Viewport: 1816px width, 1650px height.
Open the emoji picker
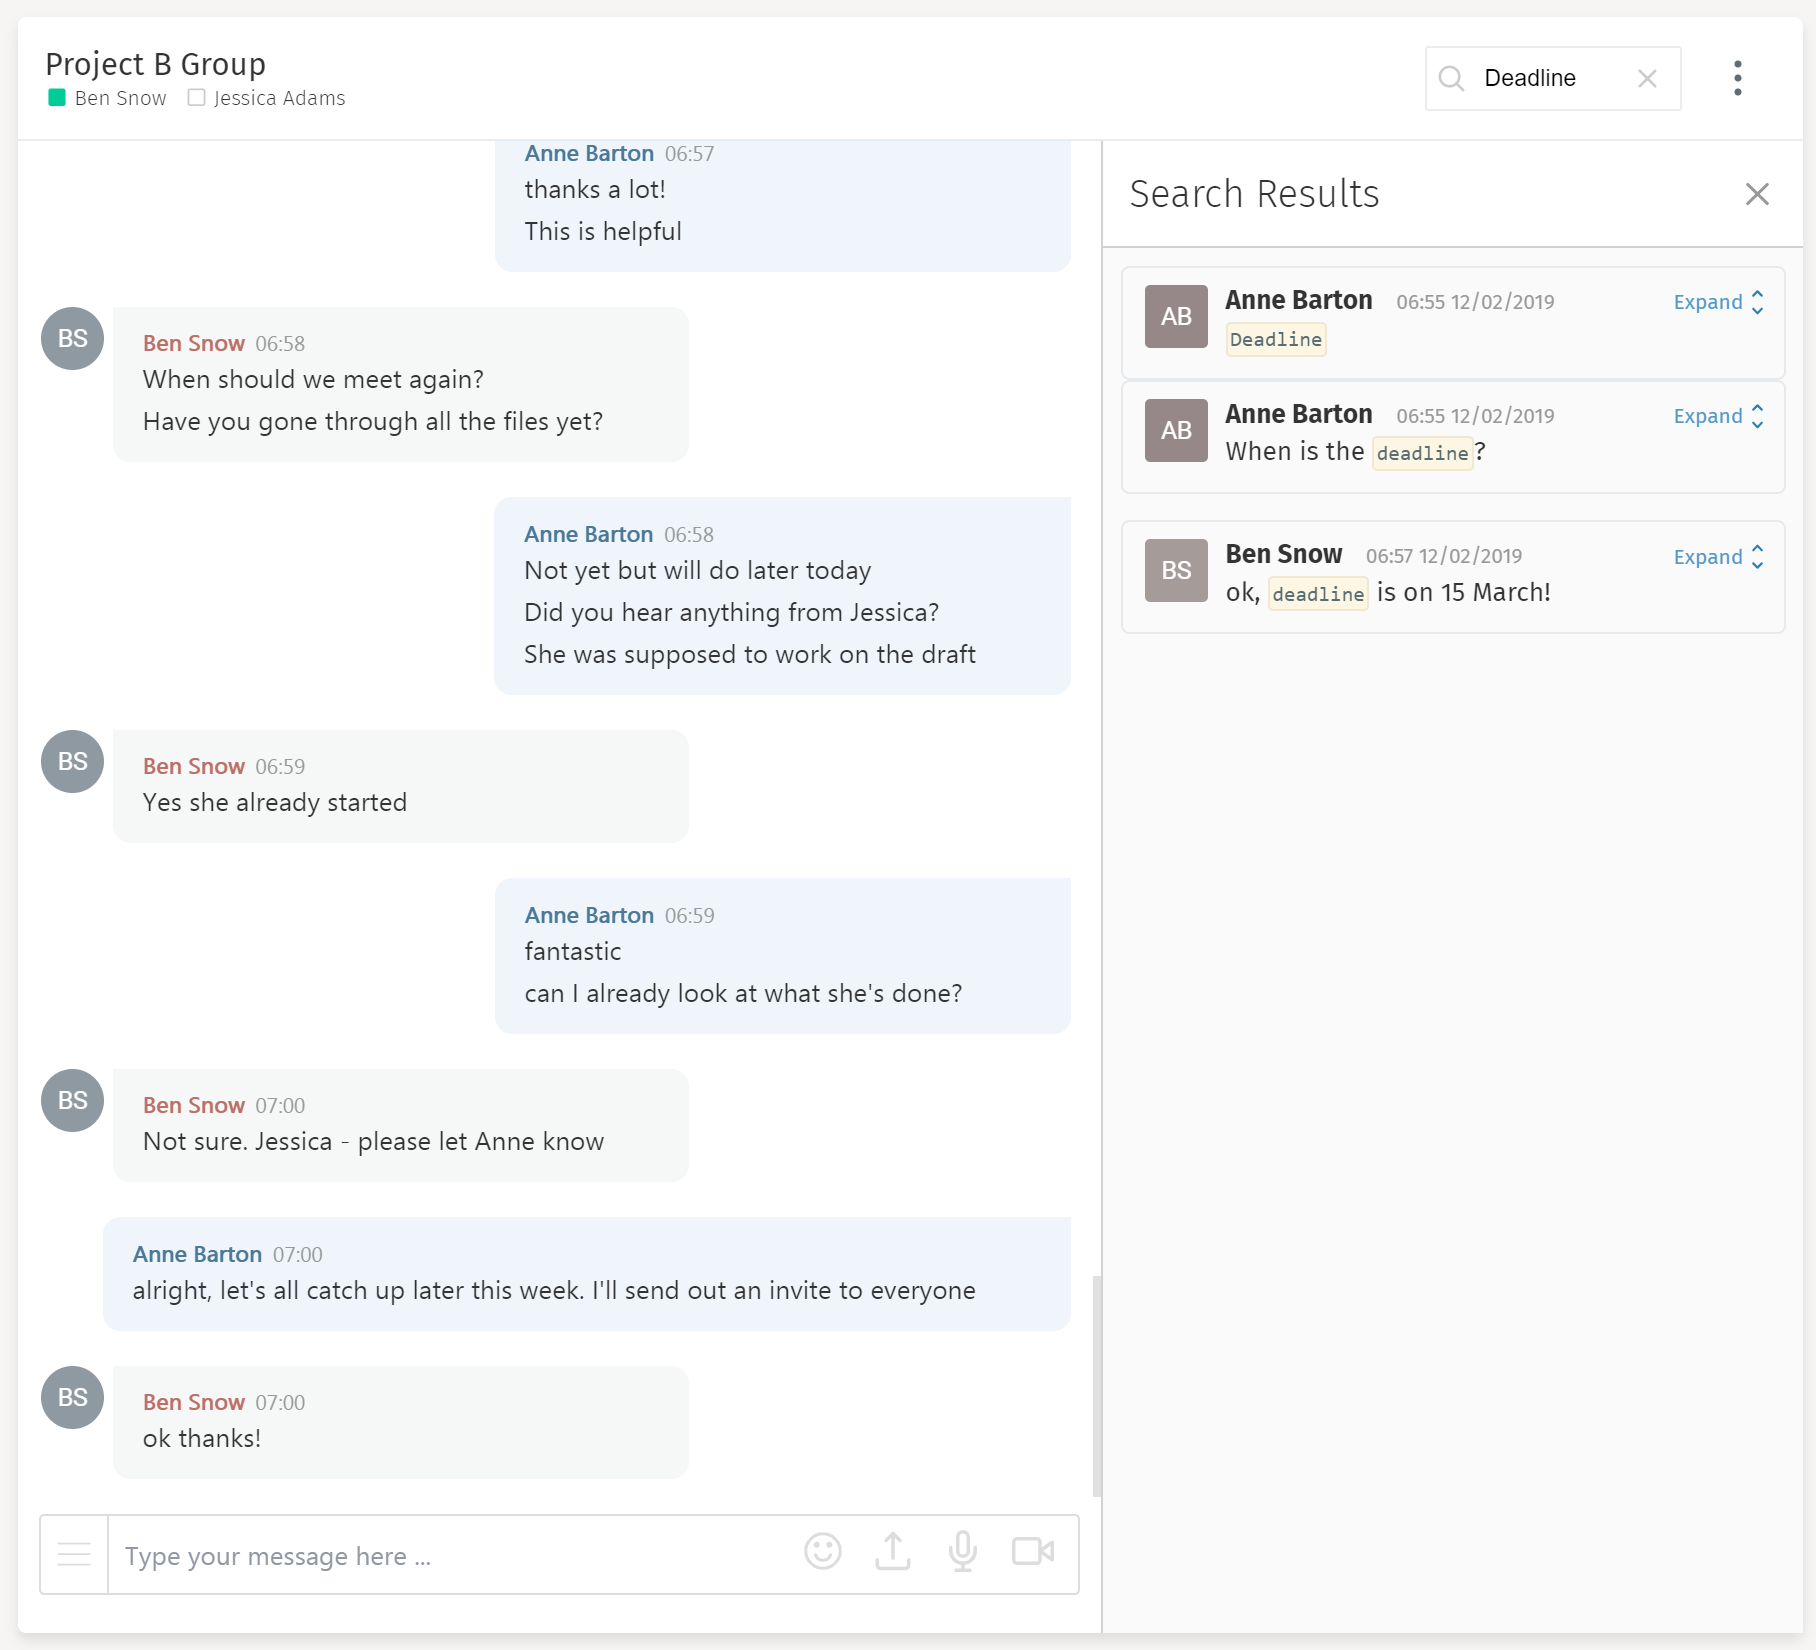[x=823, y=1552]
